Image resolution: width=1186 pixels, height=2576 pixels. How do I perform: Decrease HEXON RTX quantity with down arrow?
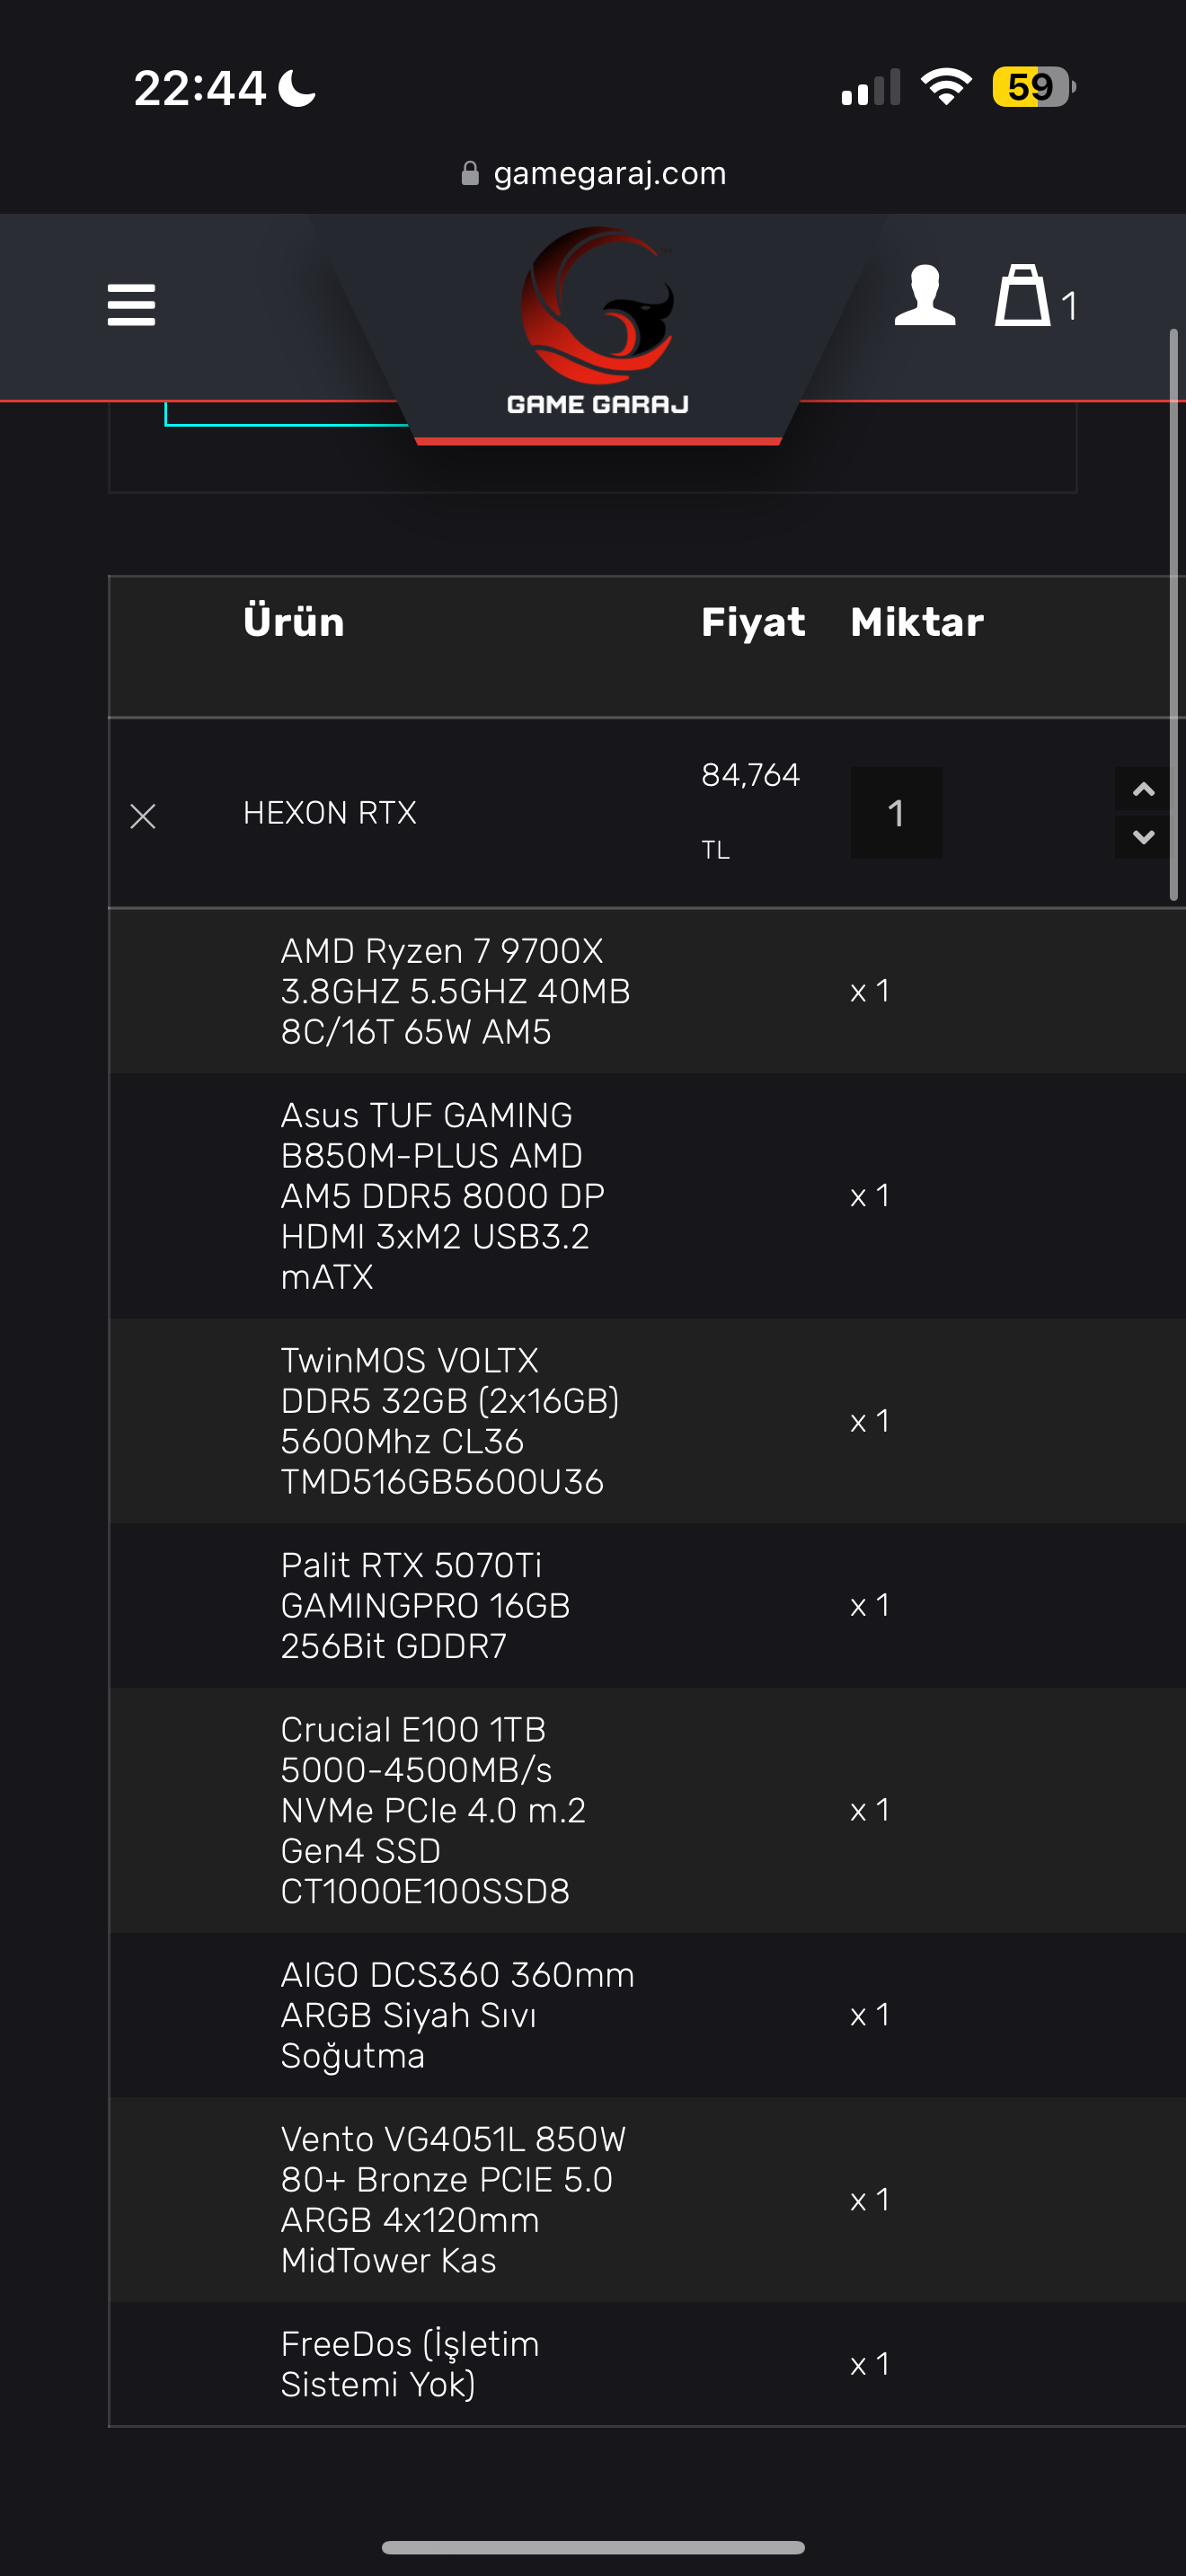point(1143,836)
